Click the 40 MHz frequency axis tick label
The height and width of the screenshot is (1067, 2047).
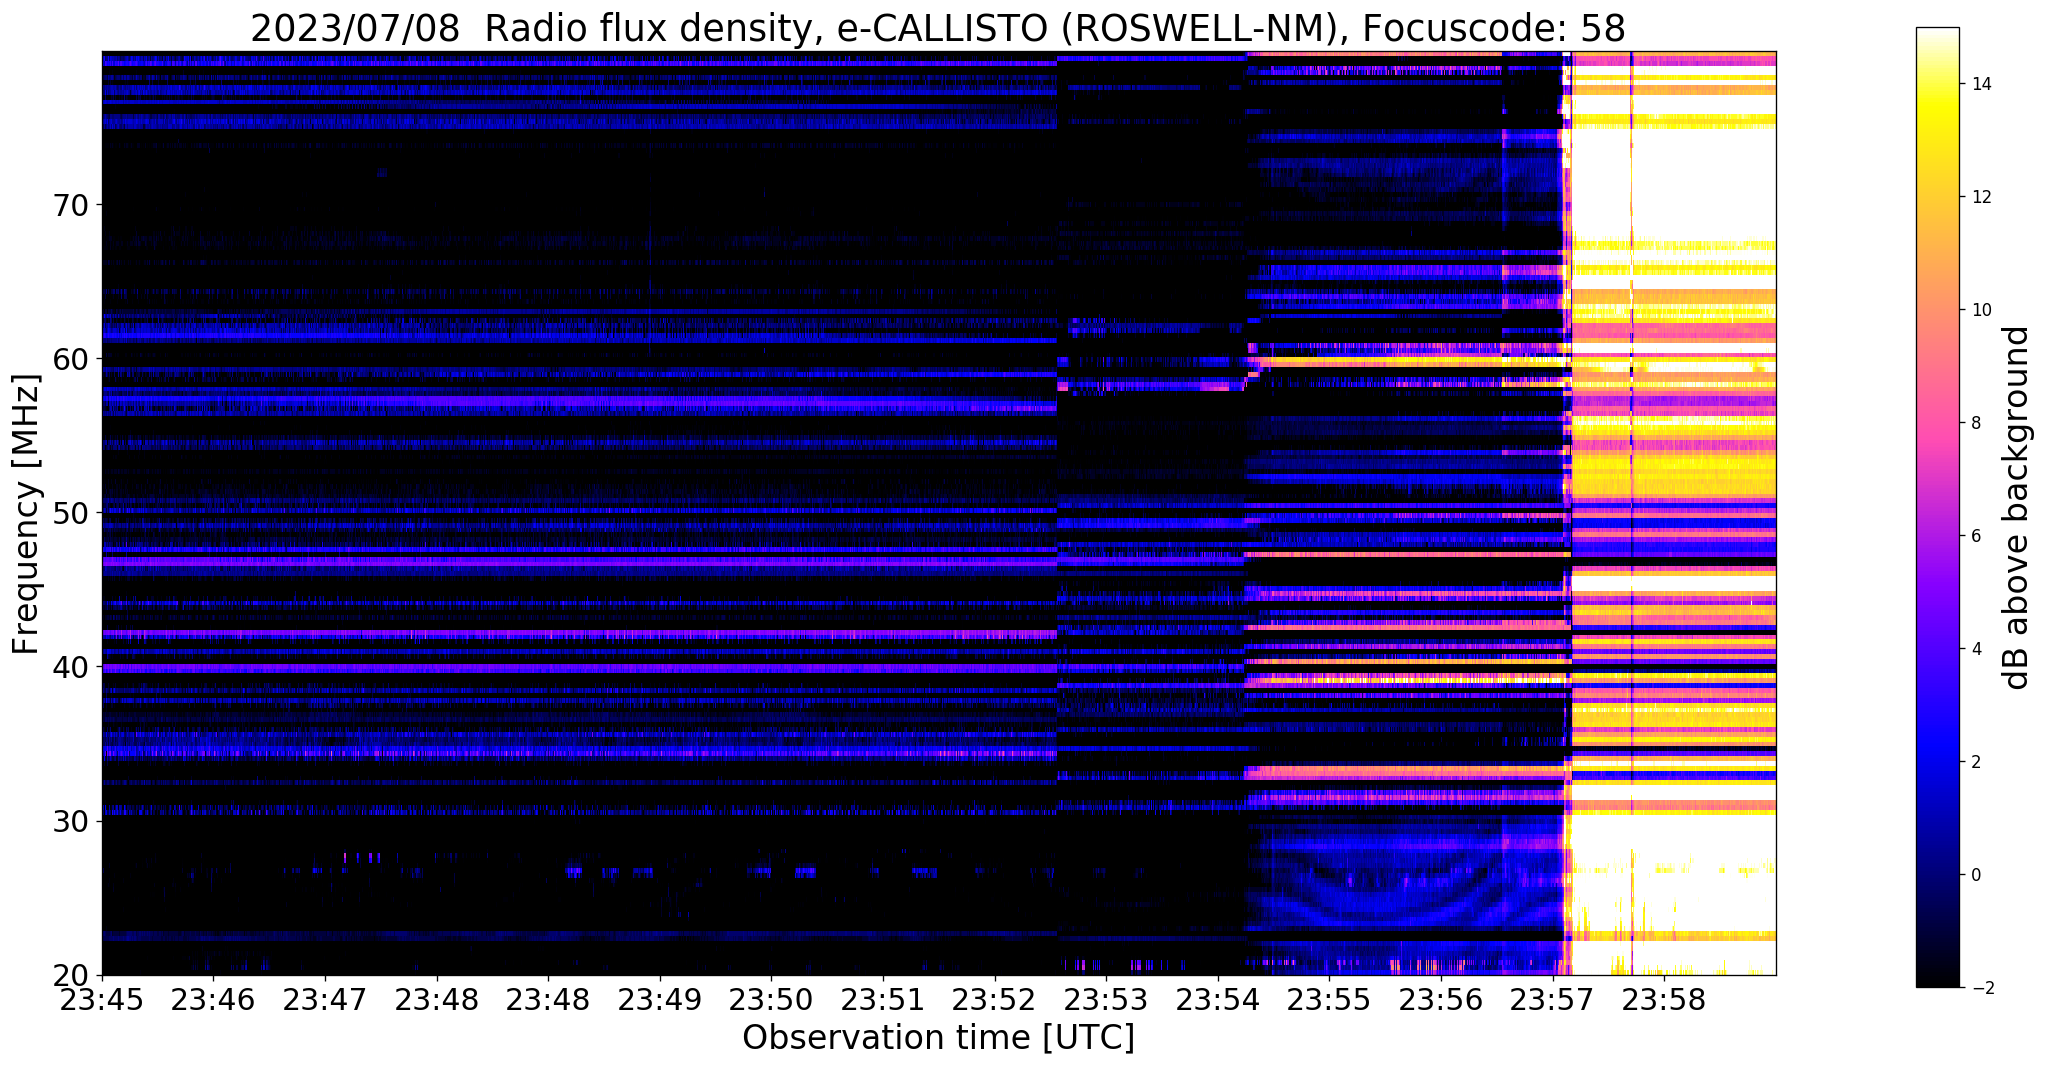tap(69, 667)
